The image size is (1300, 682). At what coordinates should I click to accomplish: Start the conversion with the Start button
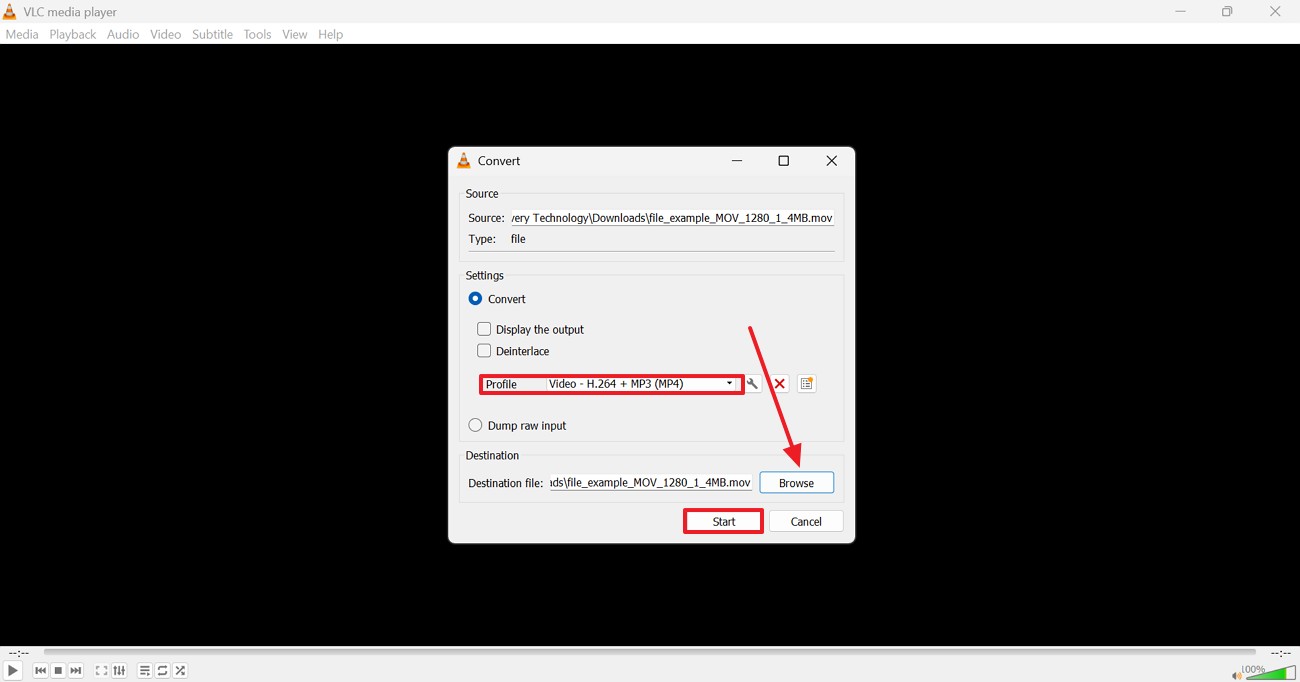(x=722, y=520)
